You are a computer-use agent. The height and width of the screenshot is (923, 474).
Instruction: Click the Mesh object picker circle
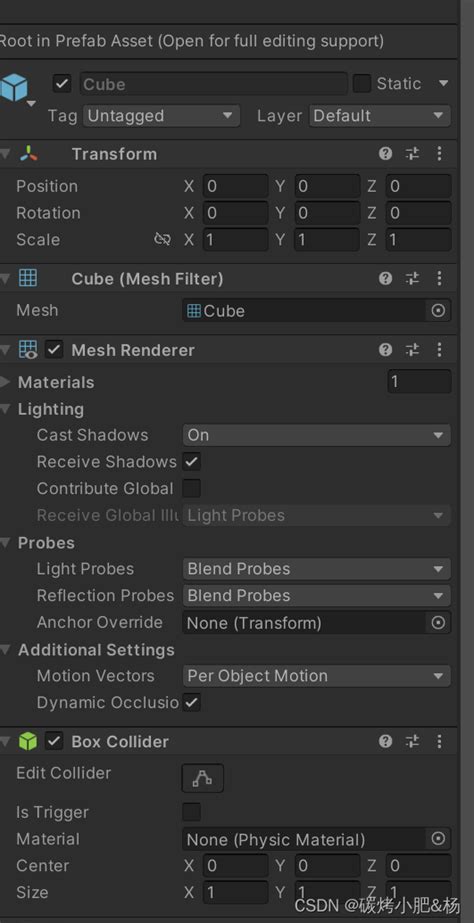438,311
